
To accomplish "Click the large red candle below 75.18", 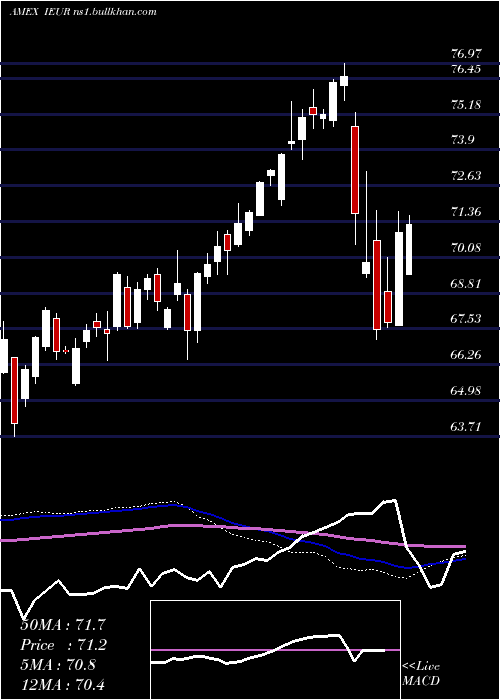I will click(355, 170).
